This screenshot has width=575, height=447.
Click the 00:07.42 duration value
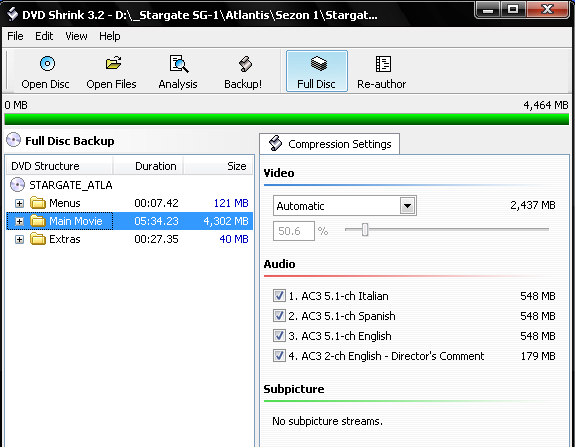pos(157,203)
